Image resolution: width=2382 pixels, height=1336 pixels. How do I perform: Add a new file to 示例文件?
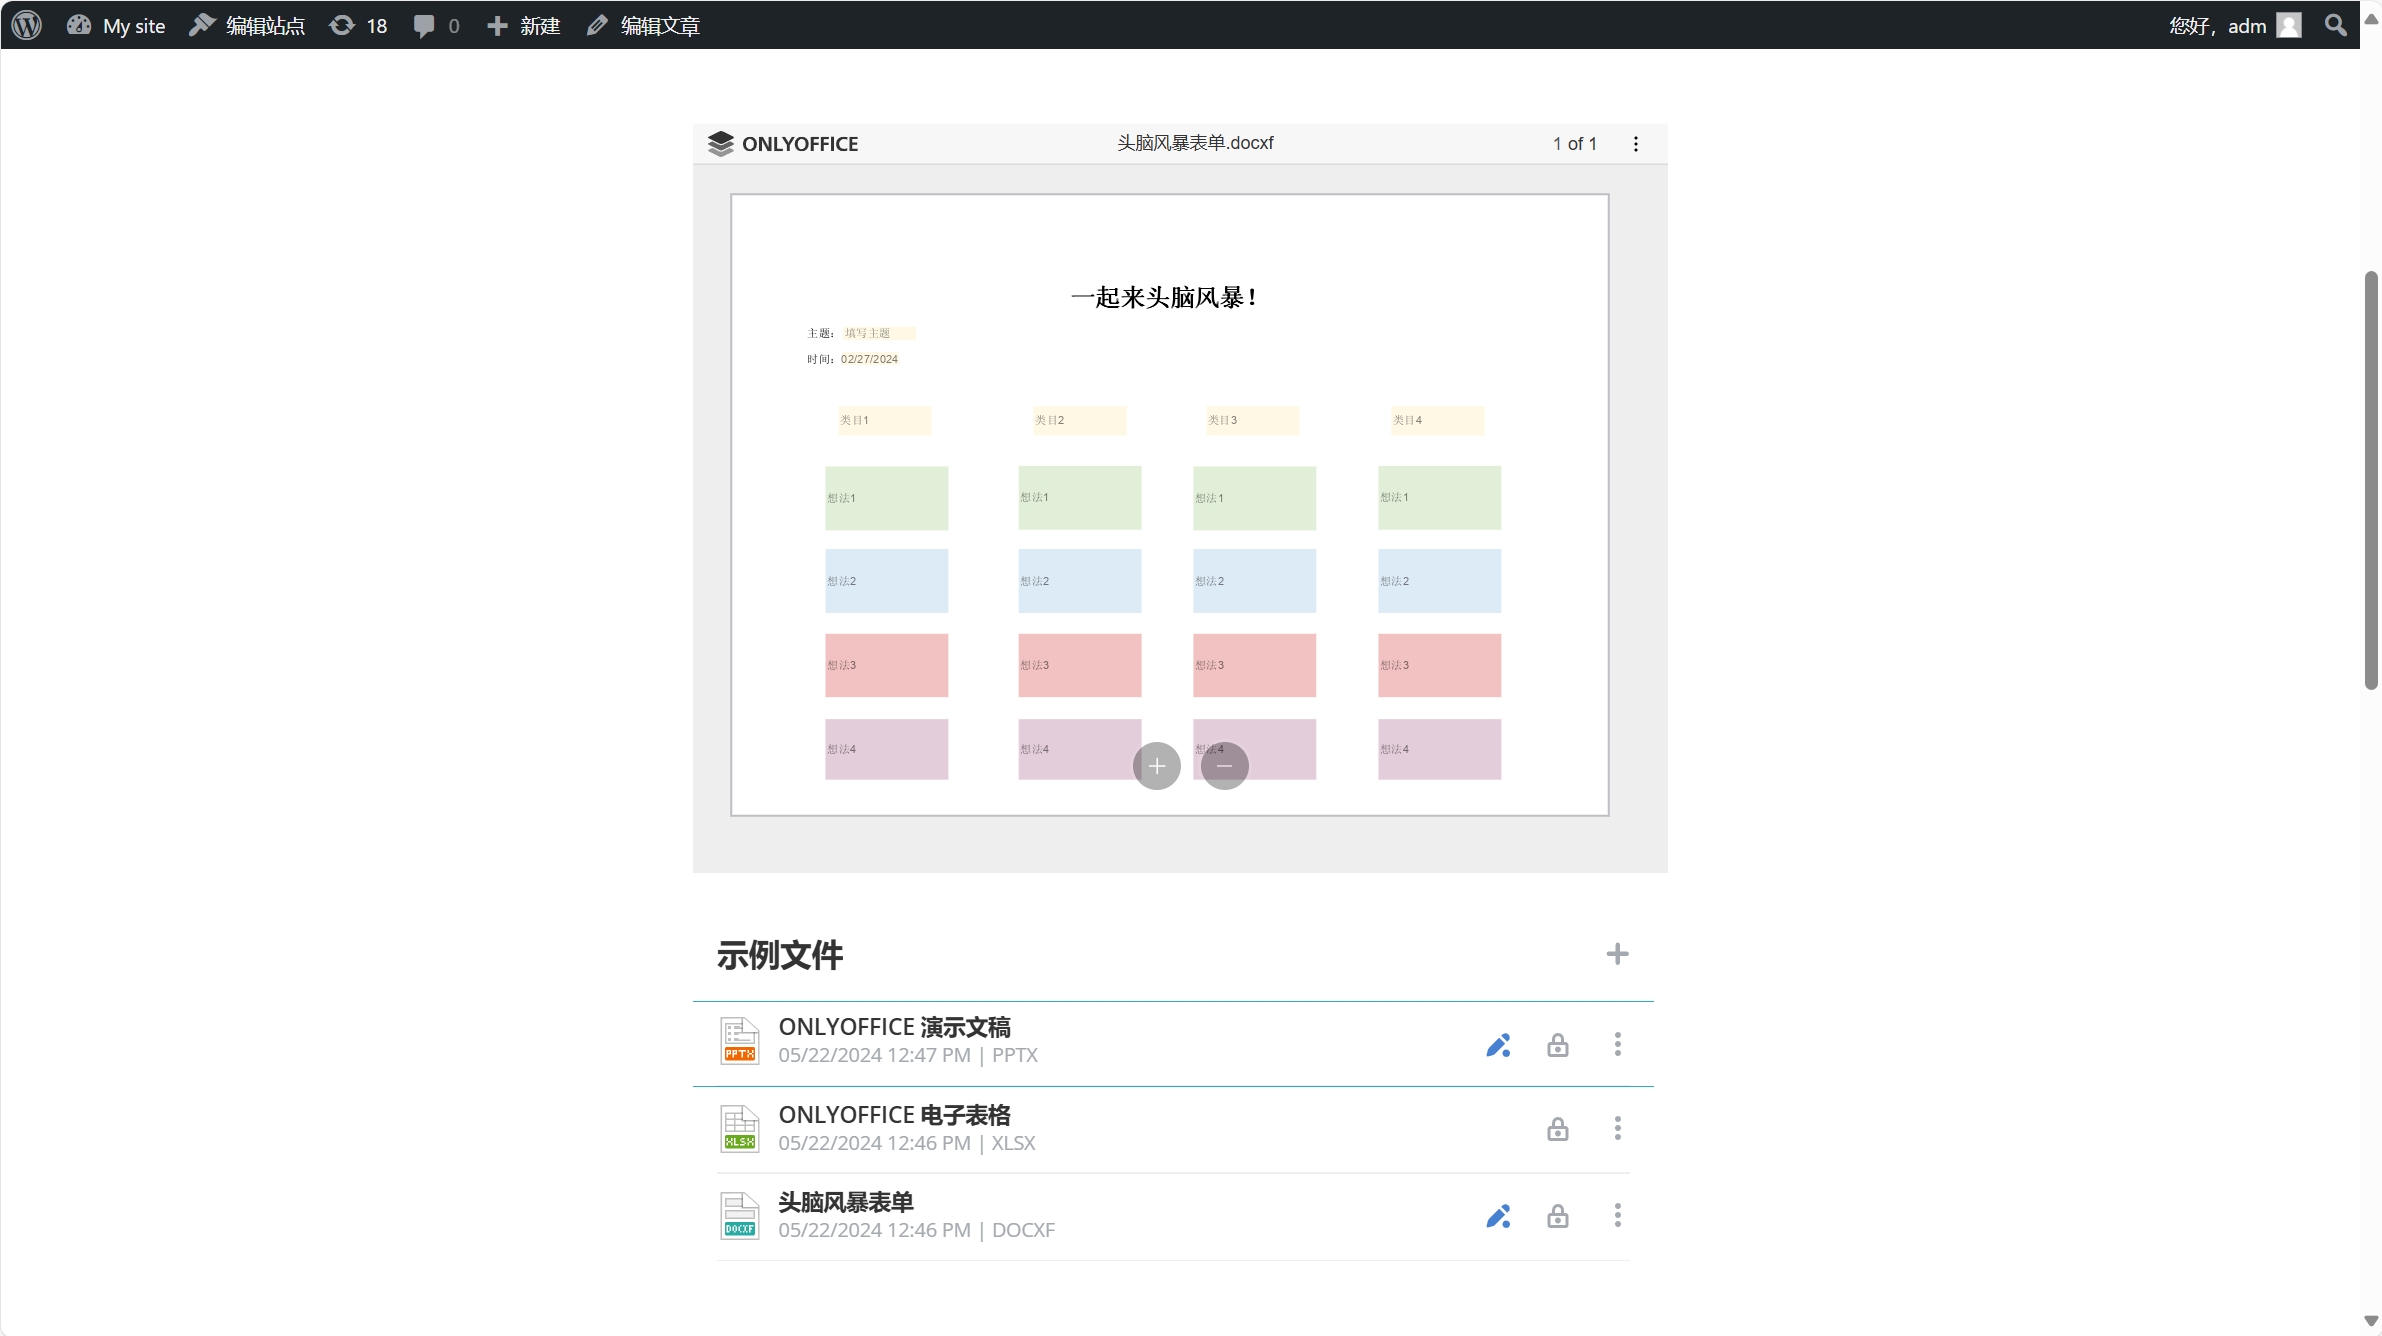1617,954
